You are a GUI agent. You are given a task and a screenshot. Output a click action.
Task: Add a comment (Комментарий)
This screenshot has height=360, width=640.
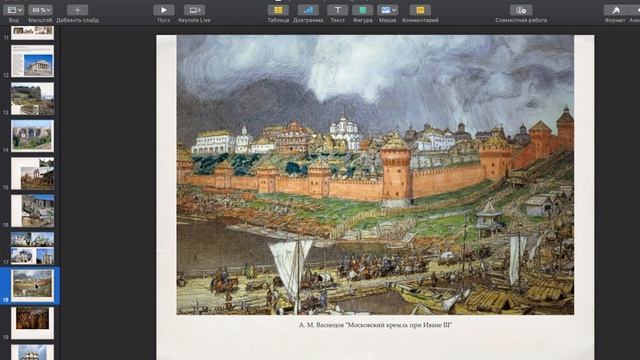tap(420, 10)
